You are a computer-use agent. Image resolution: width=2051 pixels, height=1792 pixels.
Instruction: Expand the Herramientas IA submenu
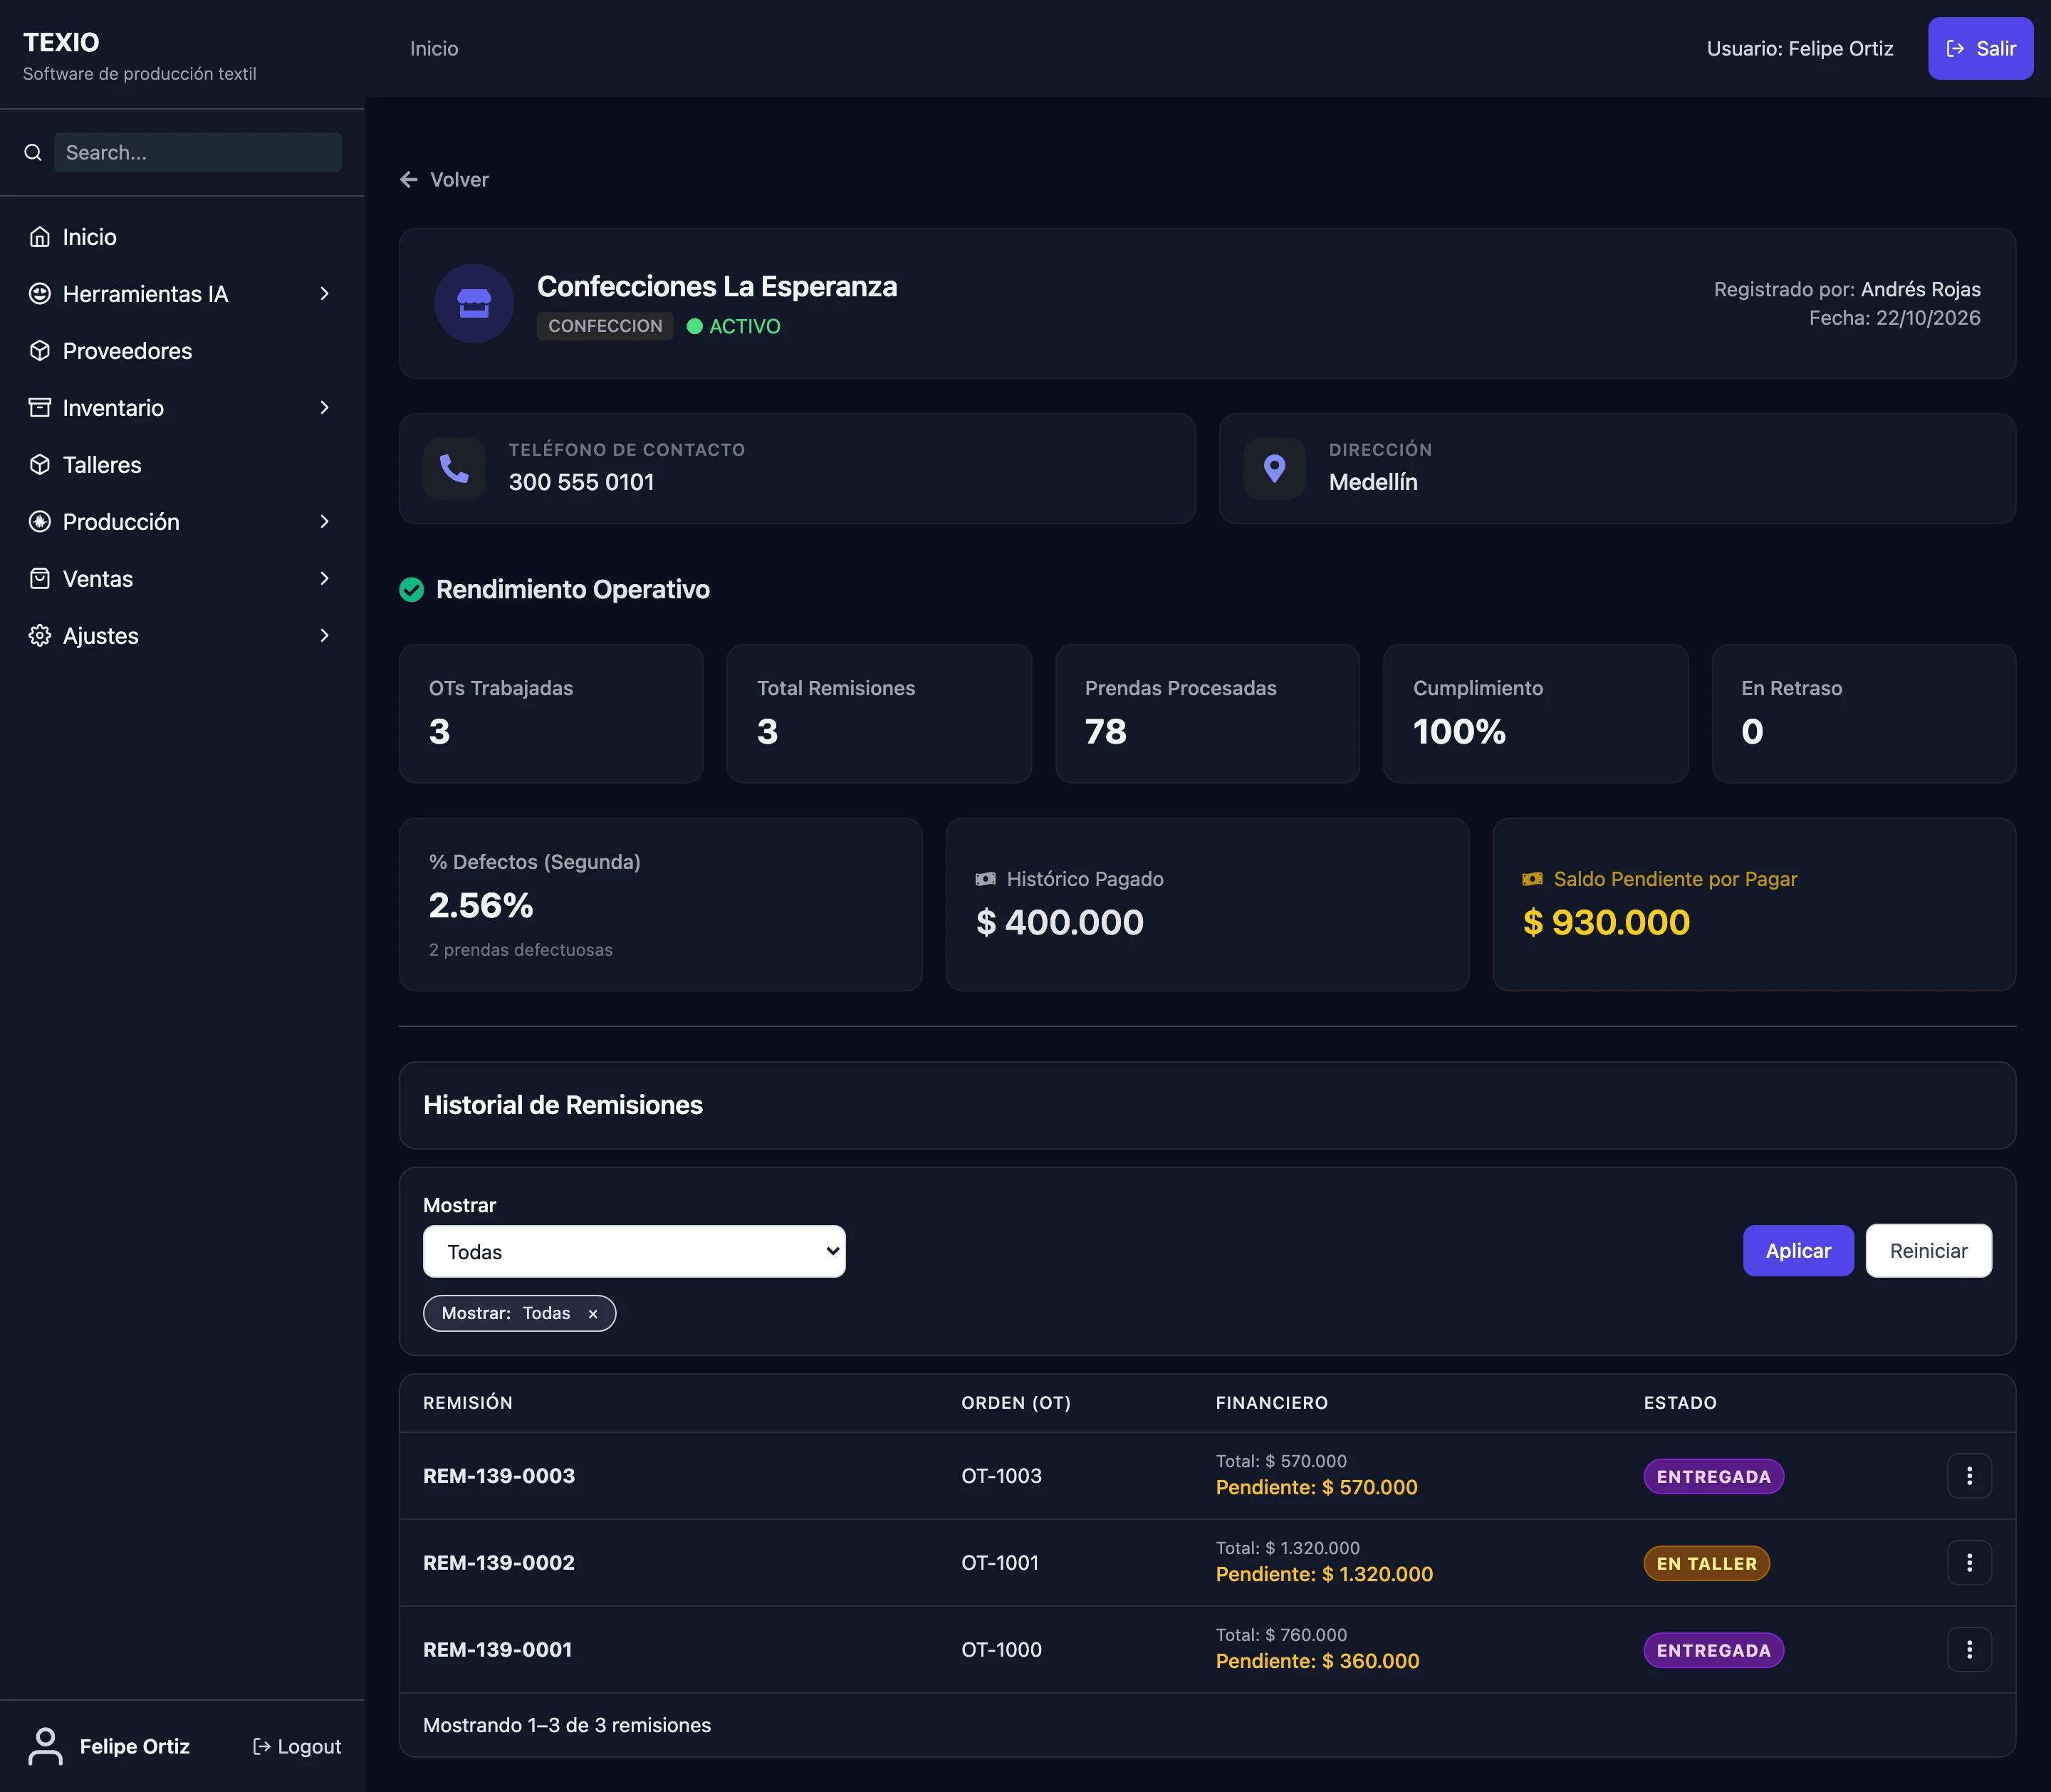[324, 294]
